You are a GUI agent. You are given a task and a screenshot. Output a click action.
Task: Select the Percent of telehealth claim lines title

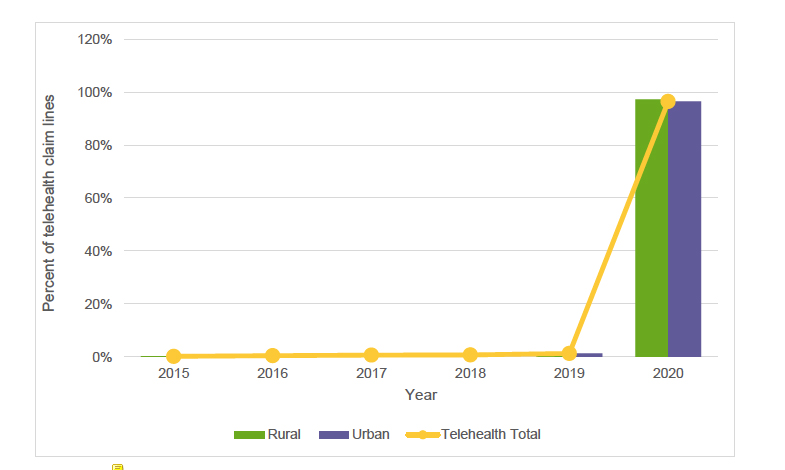(x=48, y=203)
